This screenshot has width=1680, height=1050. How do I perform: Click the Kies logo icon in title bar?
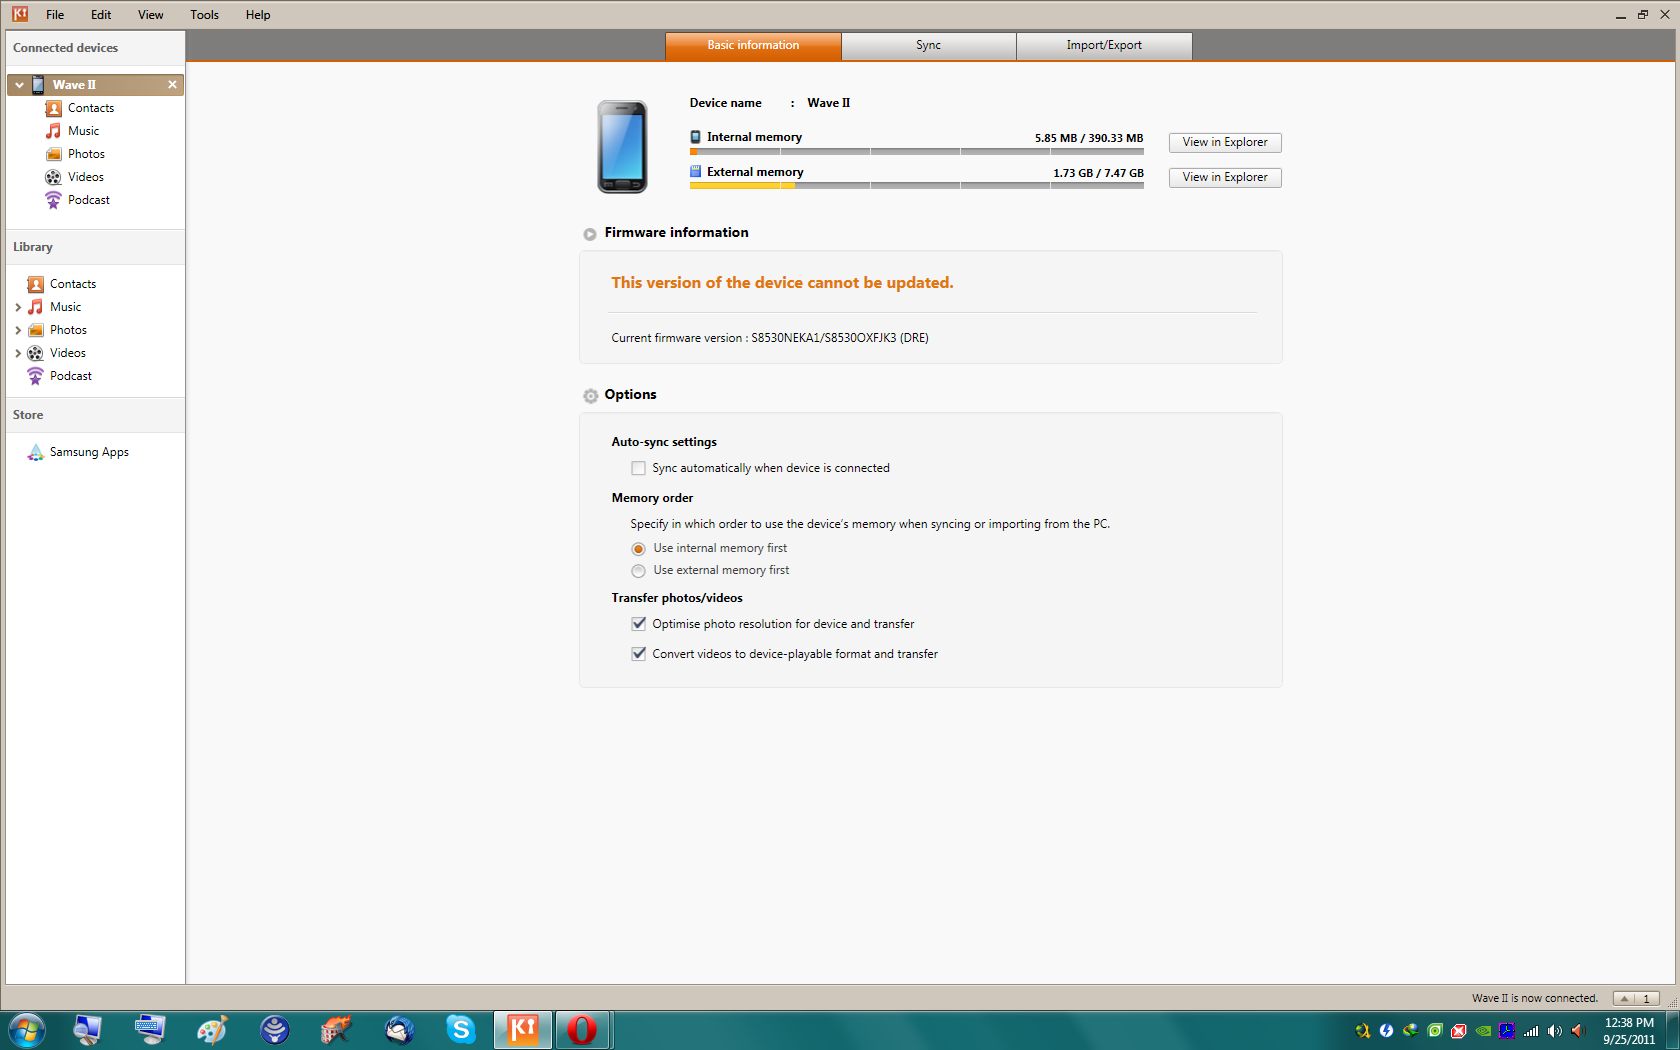tap(20, 14)
